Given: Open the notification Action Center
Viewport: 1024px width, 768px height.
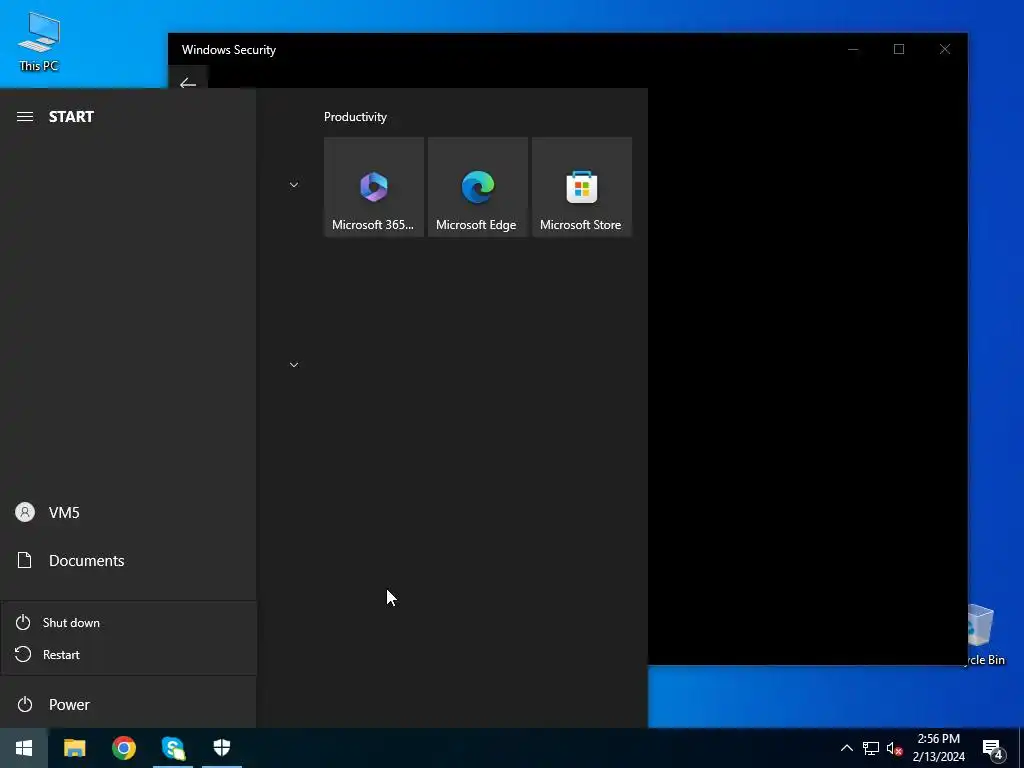Looking at the screenshot, I should [993, 748].
